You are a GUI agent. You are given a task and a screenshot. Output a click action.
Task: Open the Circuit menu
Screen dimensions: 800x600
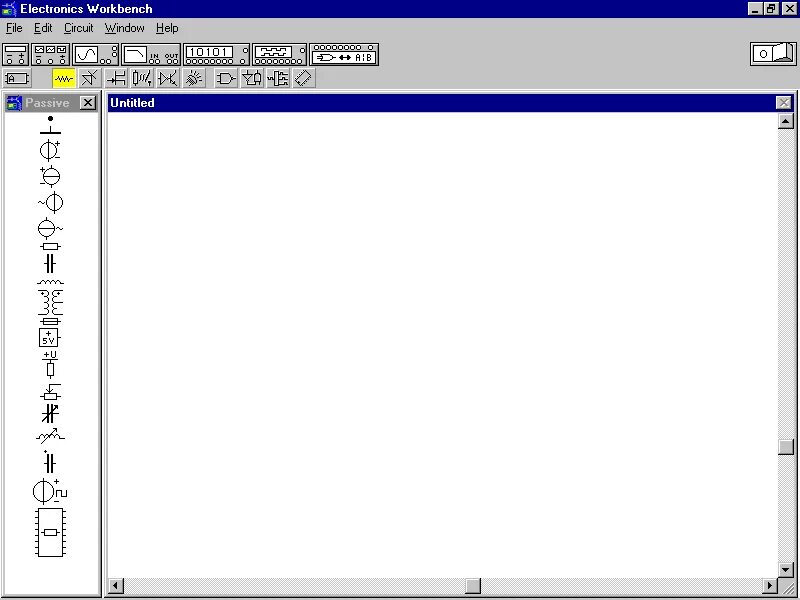79,28
